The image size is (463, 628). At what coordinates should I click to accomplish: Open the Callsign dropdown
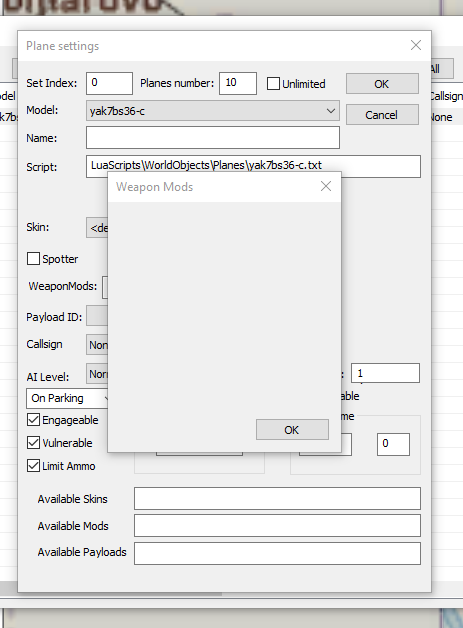tap(97, 345)
